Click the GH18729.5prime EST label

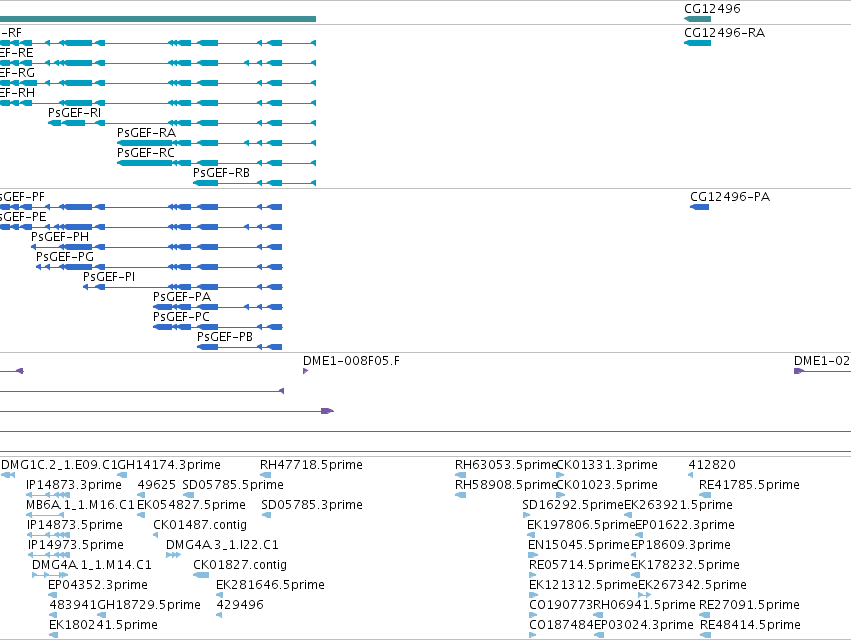[x=149, y=605]
